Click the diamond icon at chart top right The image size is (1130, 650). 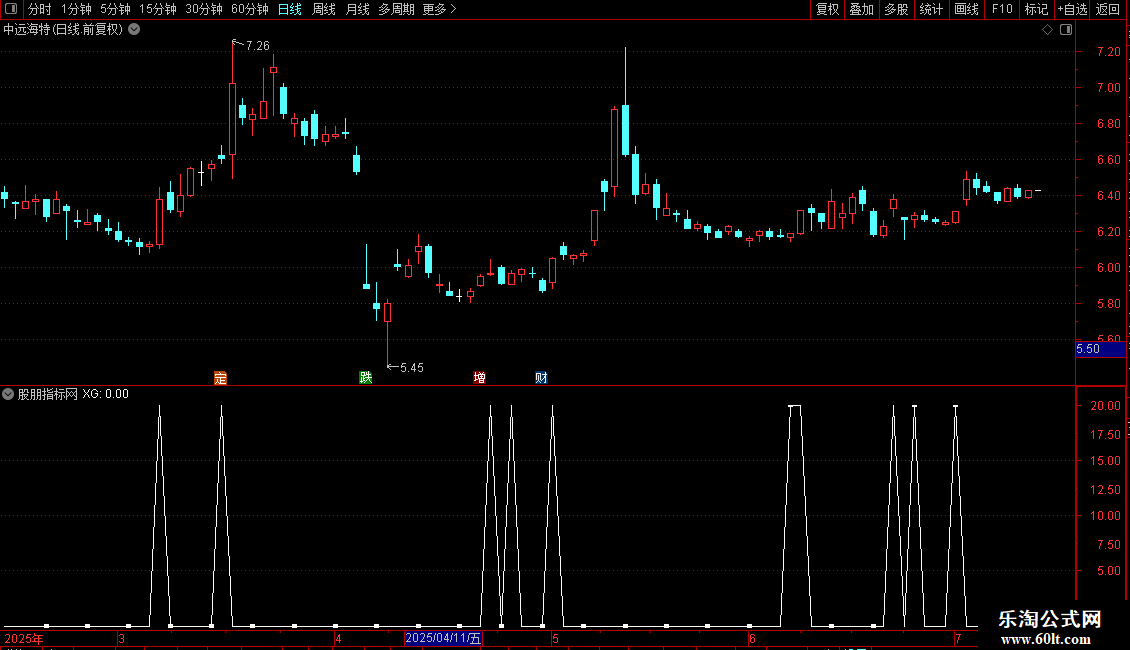pyautogui.click(x=1048, y=30)
